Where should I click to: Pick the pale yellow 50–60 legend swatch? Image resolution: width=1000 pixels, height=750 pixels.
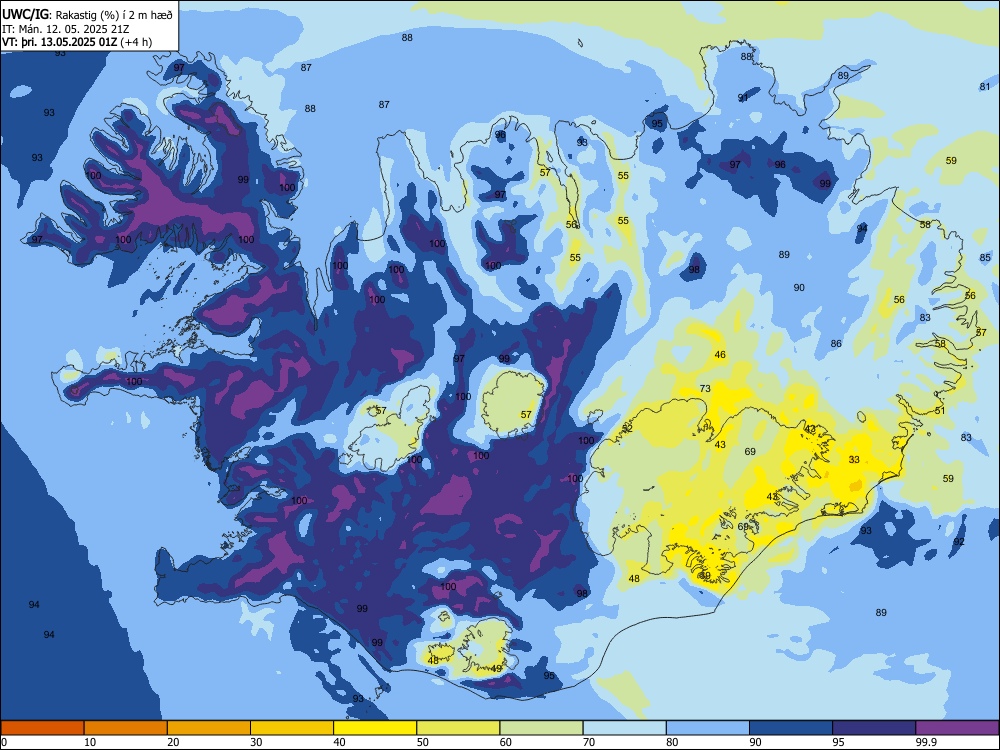[x=458, y=728]
